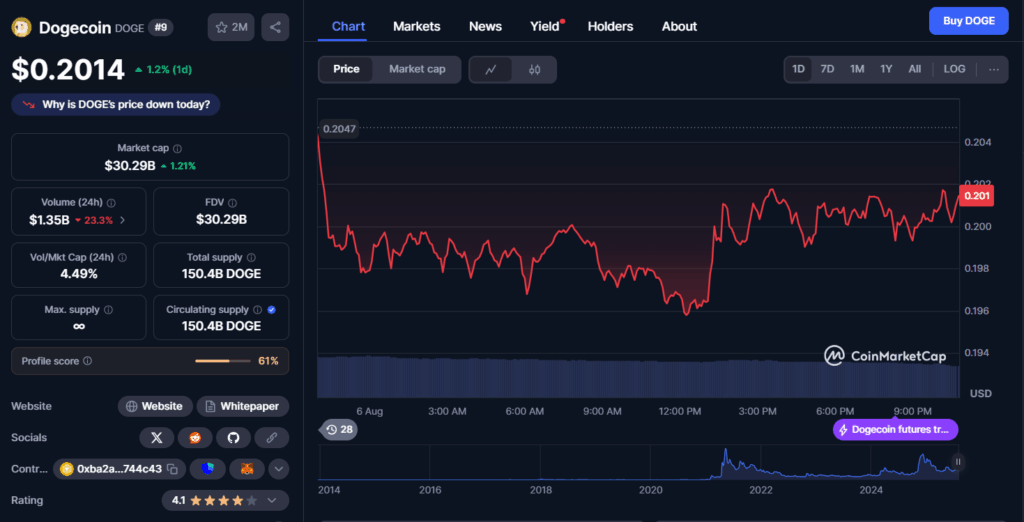Copy the contract address icon
Viewport: 1024px width, 522px height.
(x=172, y=468)
